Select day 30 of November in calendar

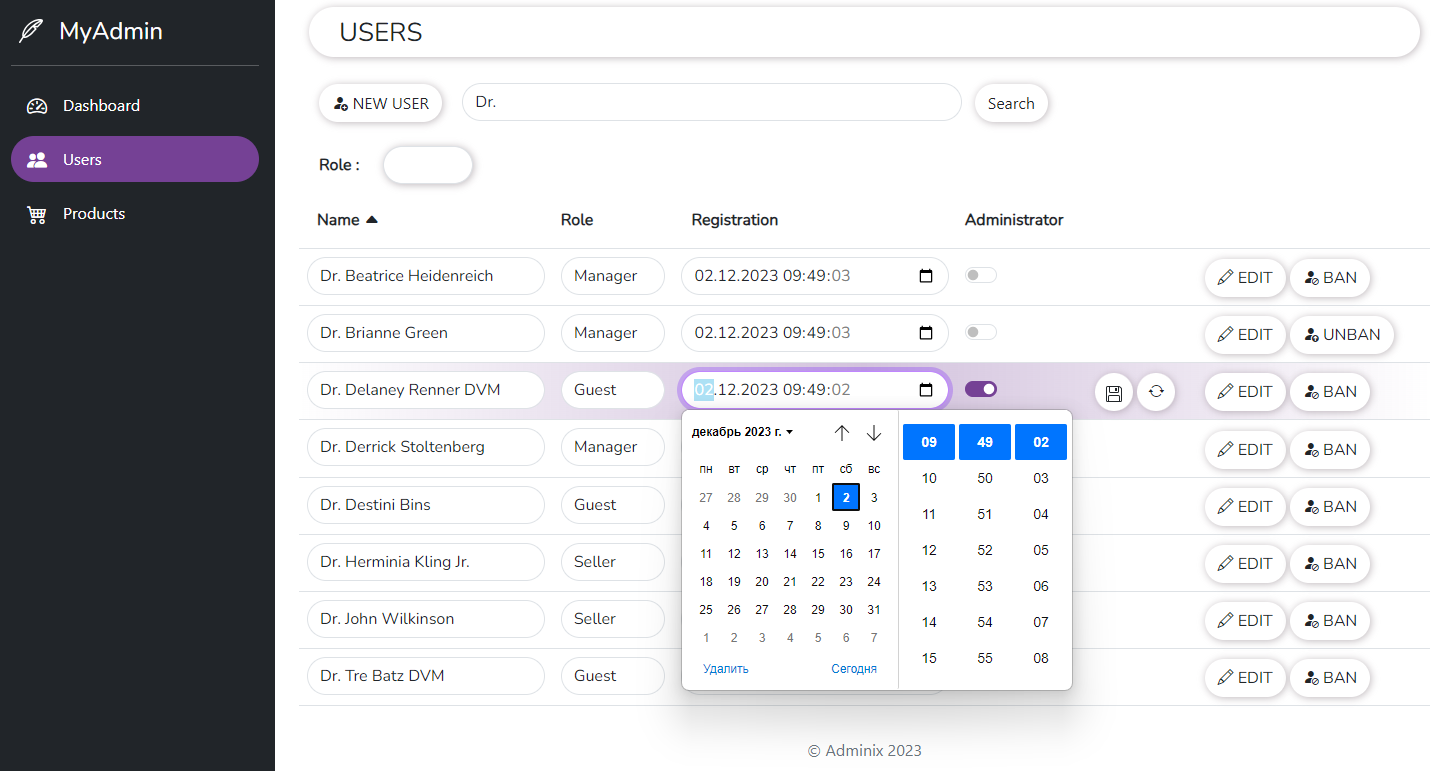(790, 498)
